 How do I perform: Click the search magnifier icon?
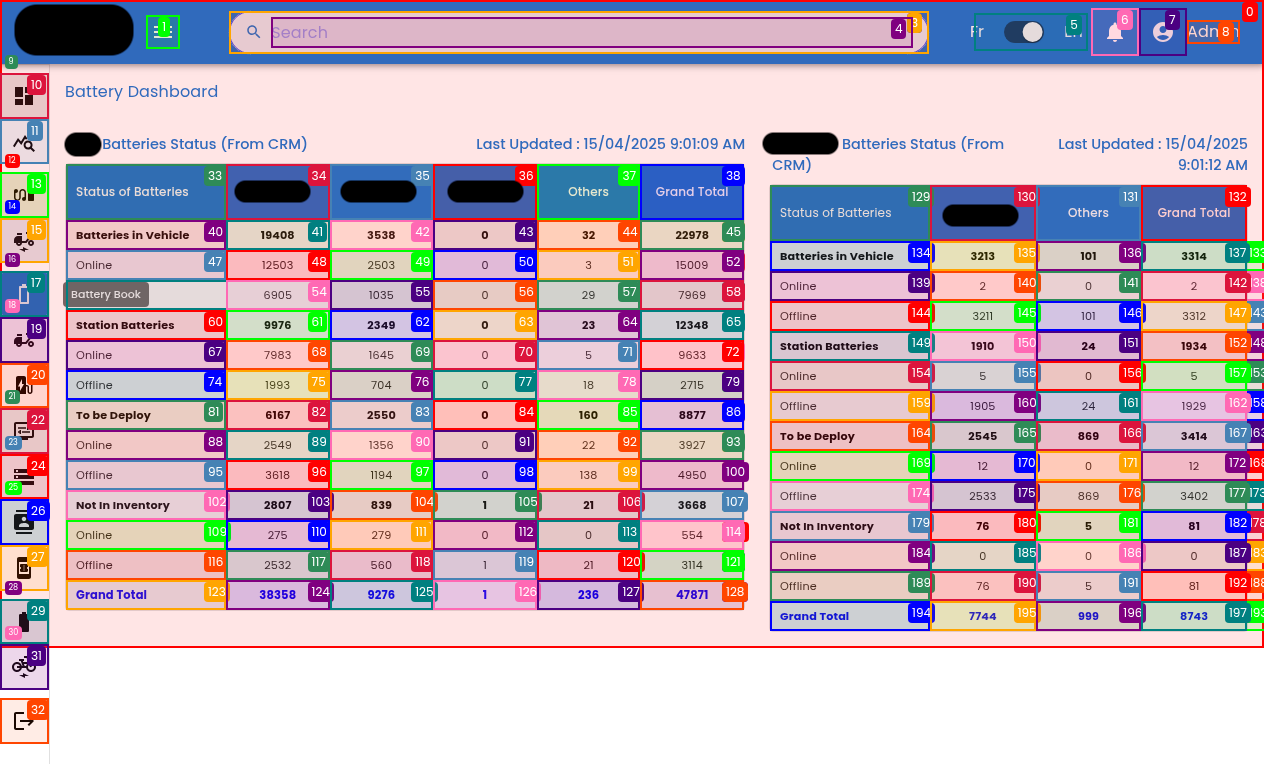(253, 32)
